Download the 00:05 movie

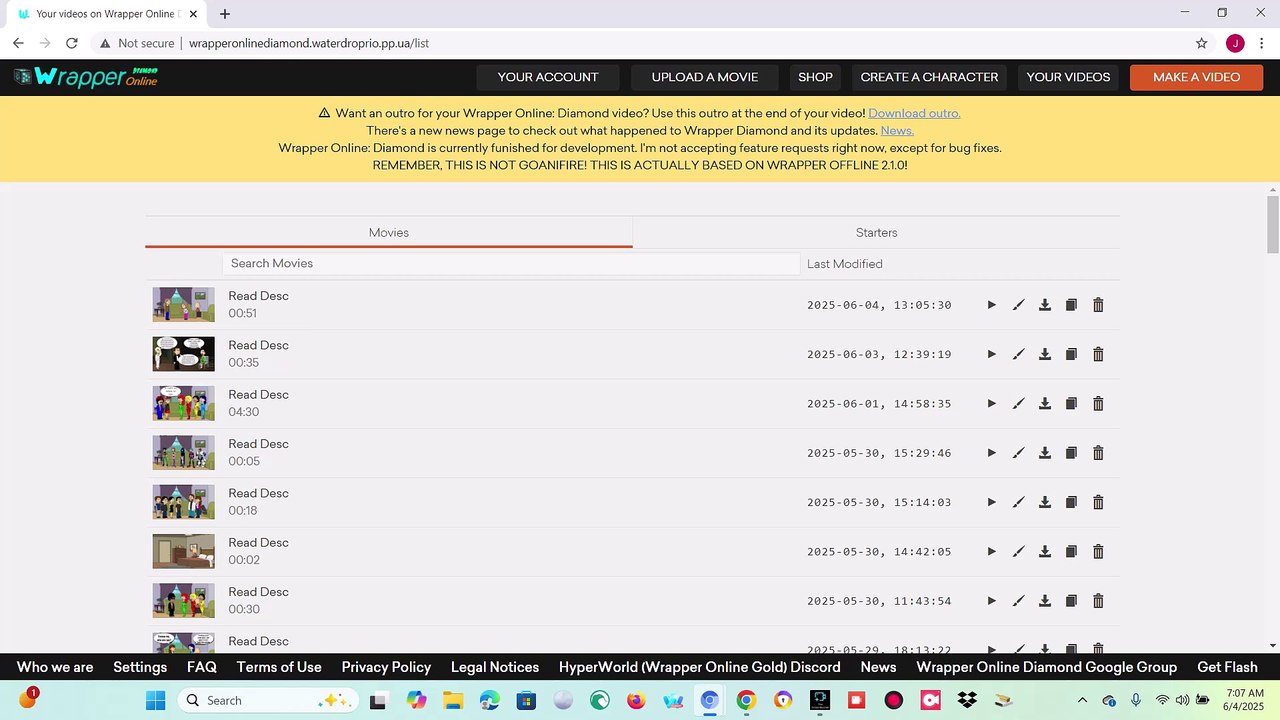click(x=1045, y=453)
